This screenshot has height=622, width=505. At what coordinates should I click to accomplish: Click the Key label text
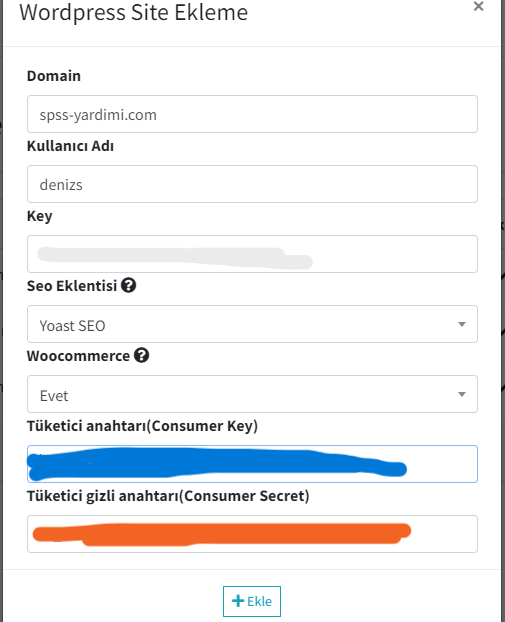[x=40, y=217]
